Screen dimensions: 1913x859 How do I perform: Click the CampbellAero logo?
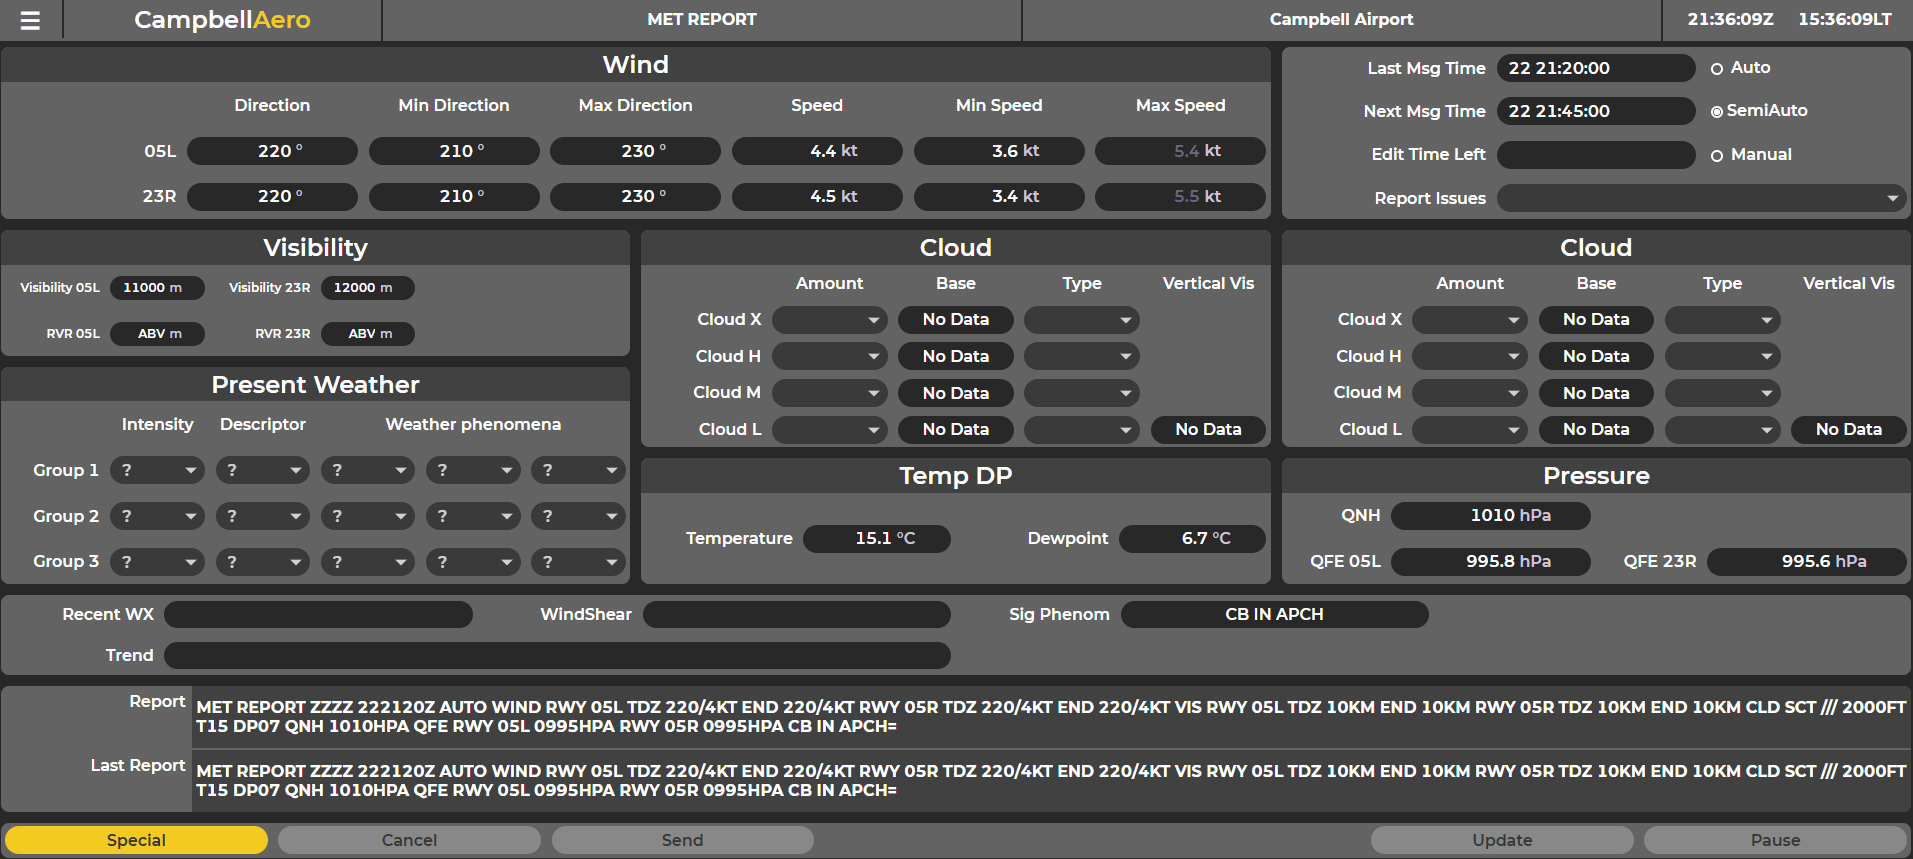(222, 20)
